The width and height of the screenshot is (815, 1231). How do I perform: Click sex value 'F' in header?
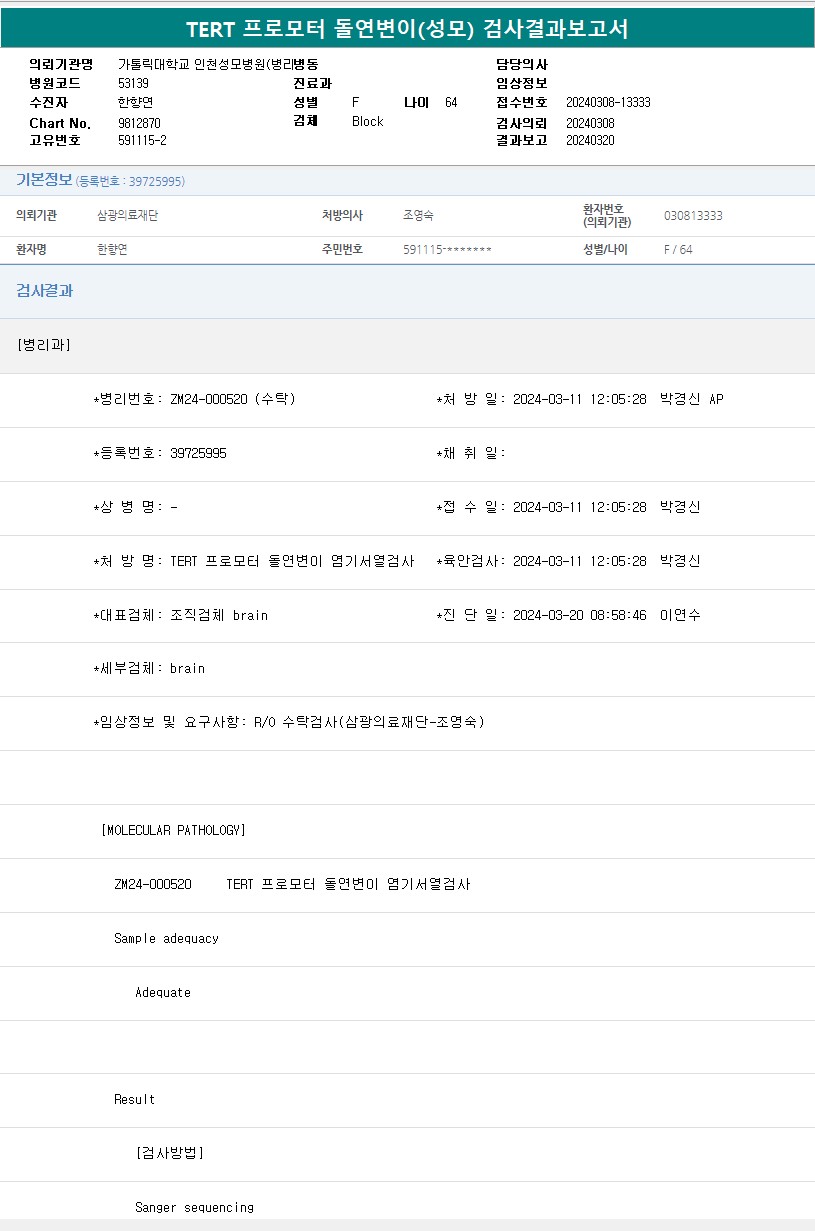pyautogui.click(x=355, y=102)
